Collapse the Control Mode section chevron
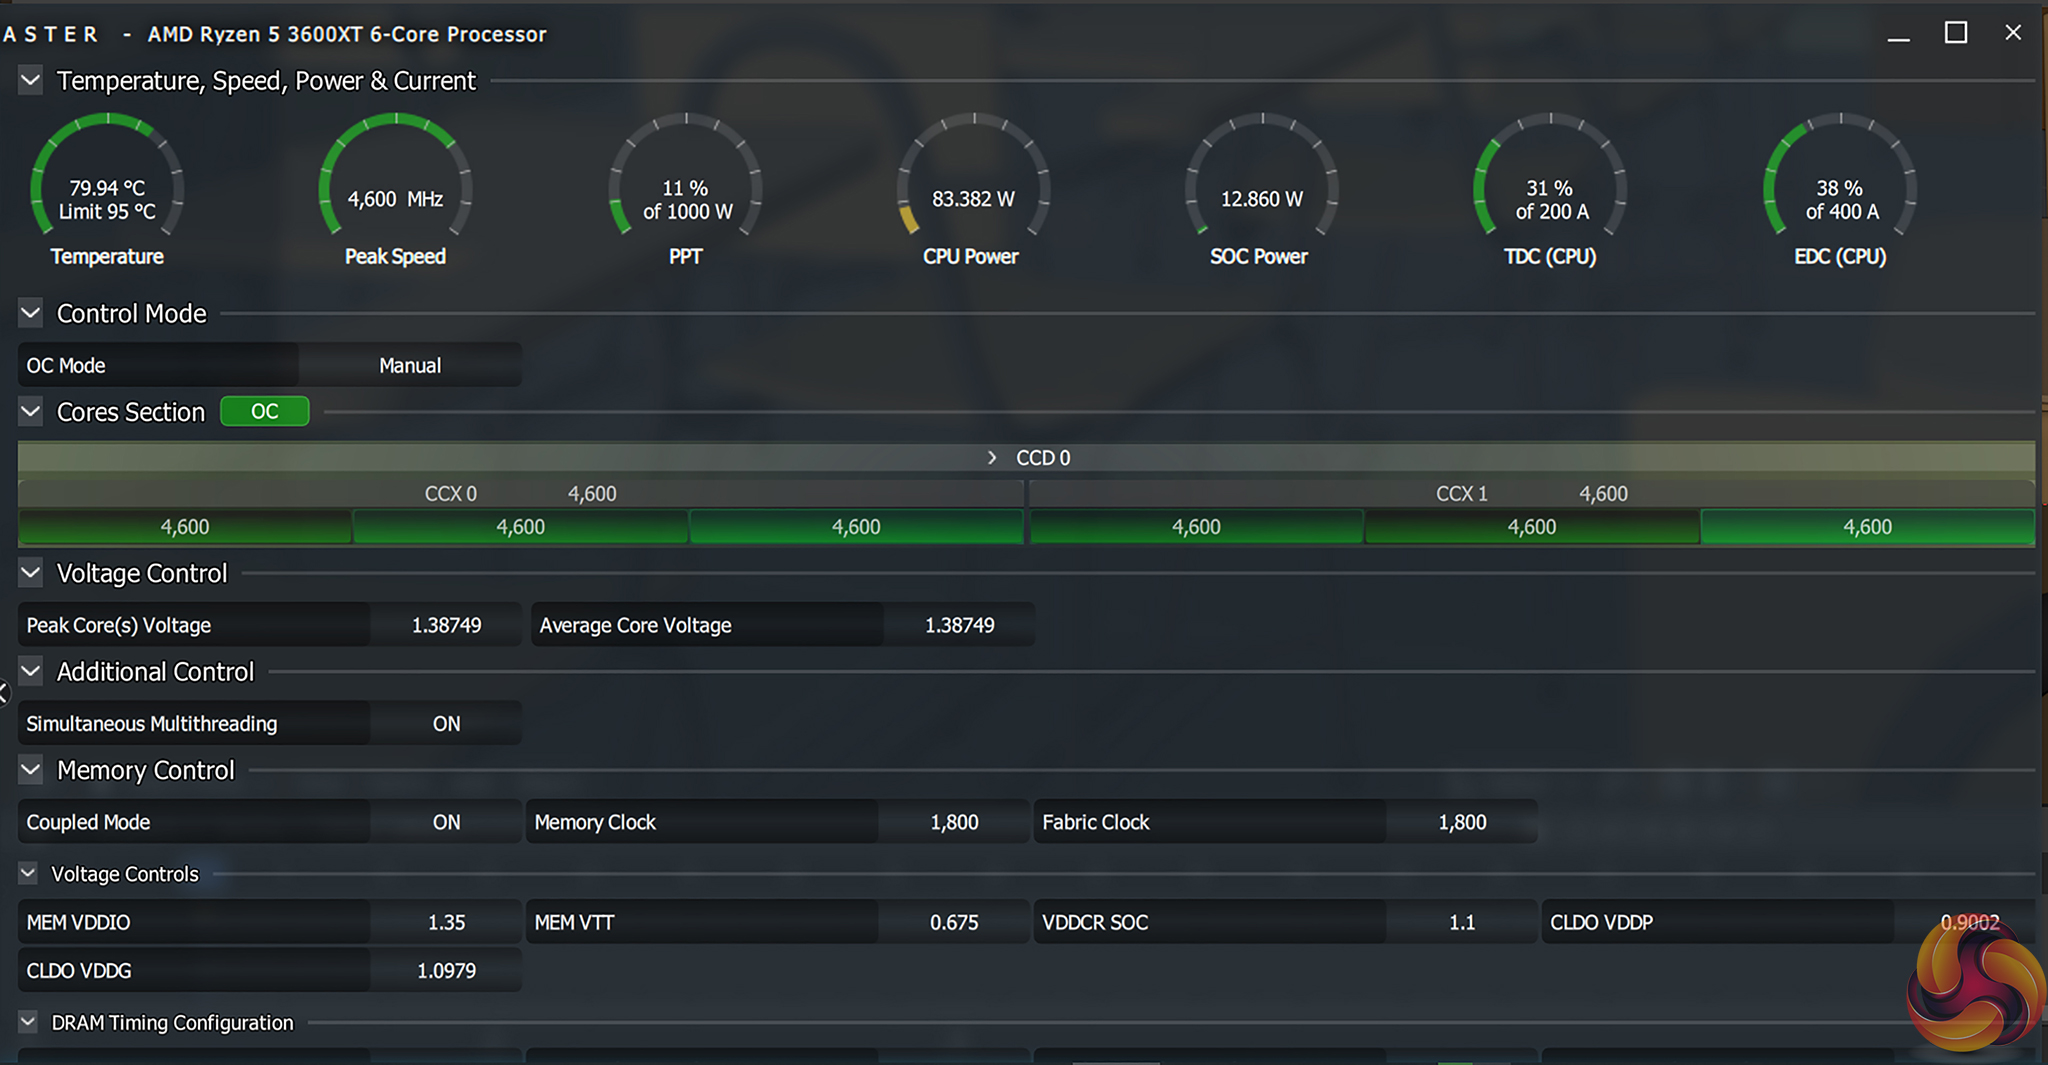2048x1065 pixels. pyautogui.click(x=31, y=313)
